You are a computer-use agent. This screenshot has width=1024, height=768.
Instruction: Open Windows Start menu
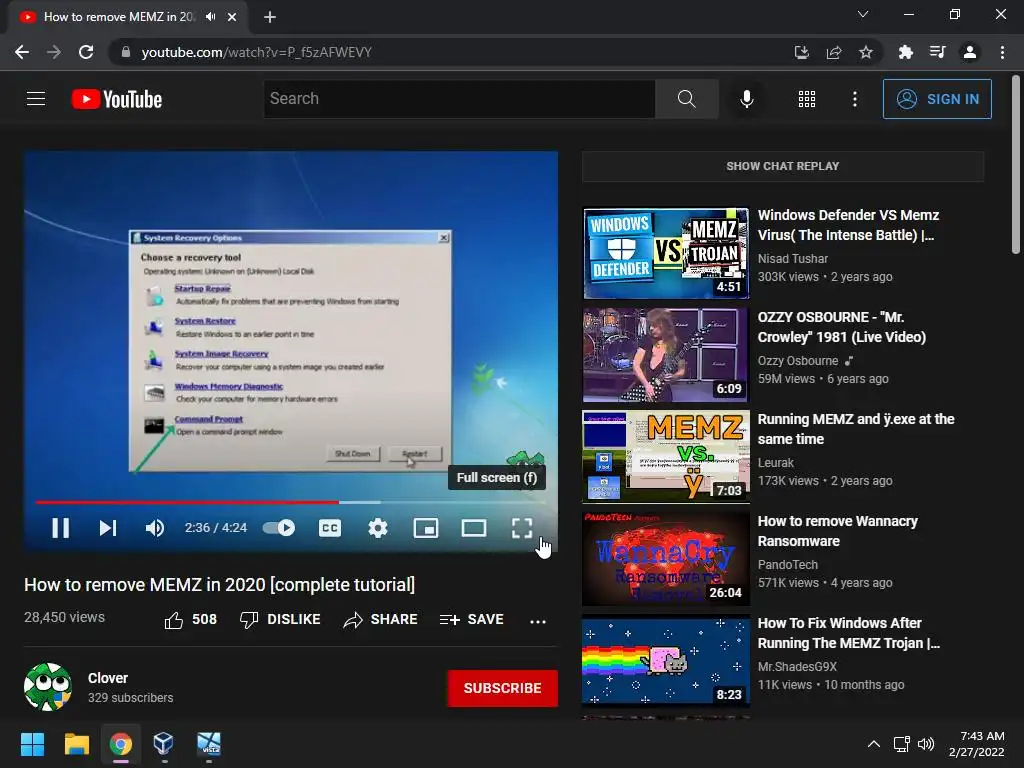(32, 744)
